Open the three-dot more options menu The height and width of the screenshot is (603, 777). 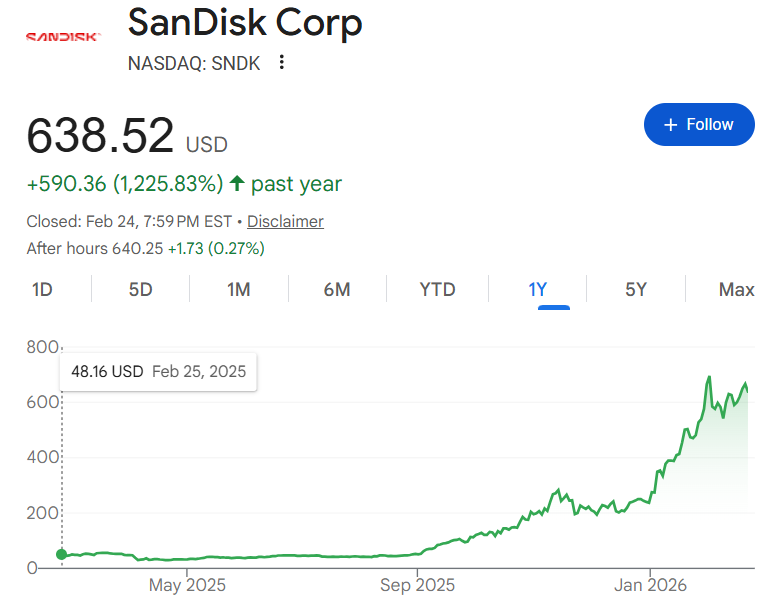point(282,63)
